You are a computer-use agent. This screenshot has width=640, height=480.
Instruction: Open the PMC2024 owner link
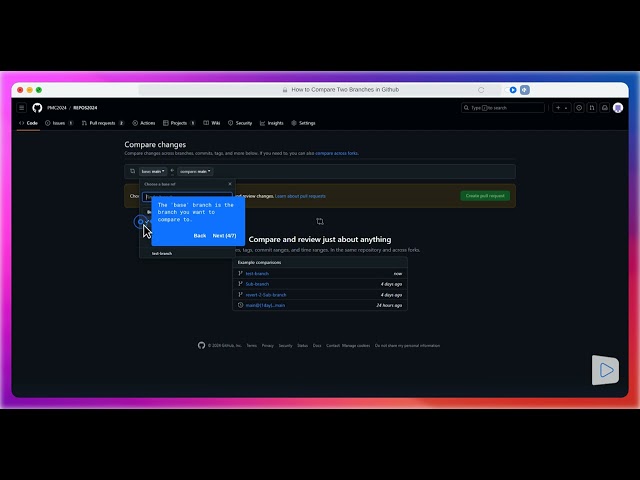coord(57,108)
